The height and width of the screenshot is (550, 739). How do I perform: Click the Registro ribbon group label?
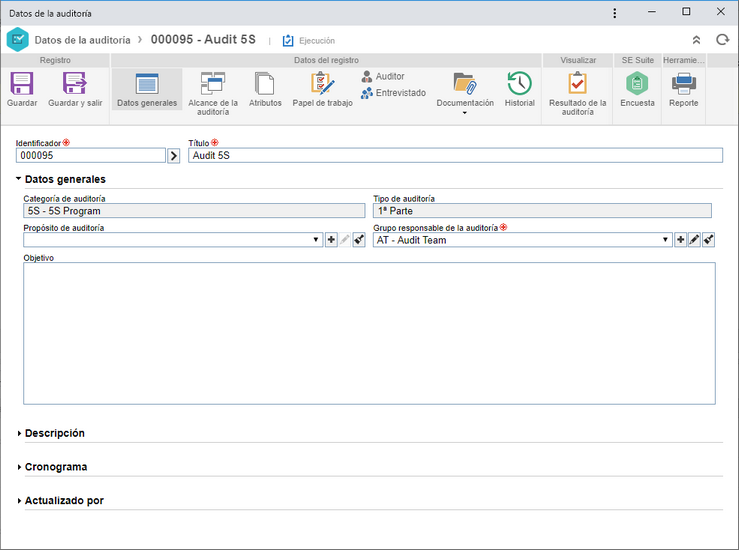click(x=55, y=60)
